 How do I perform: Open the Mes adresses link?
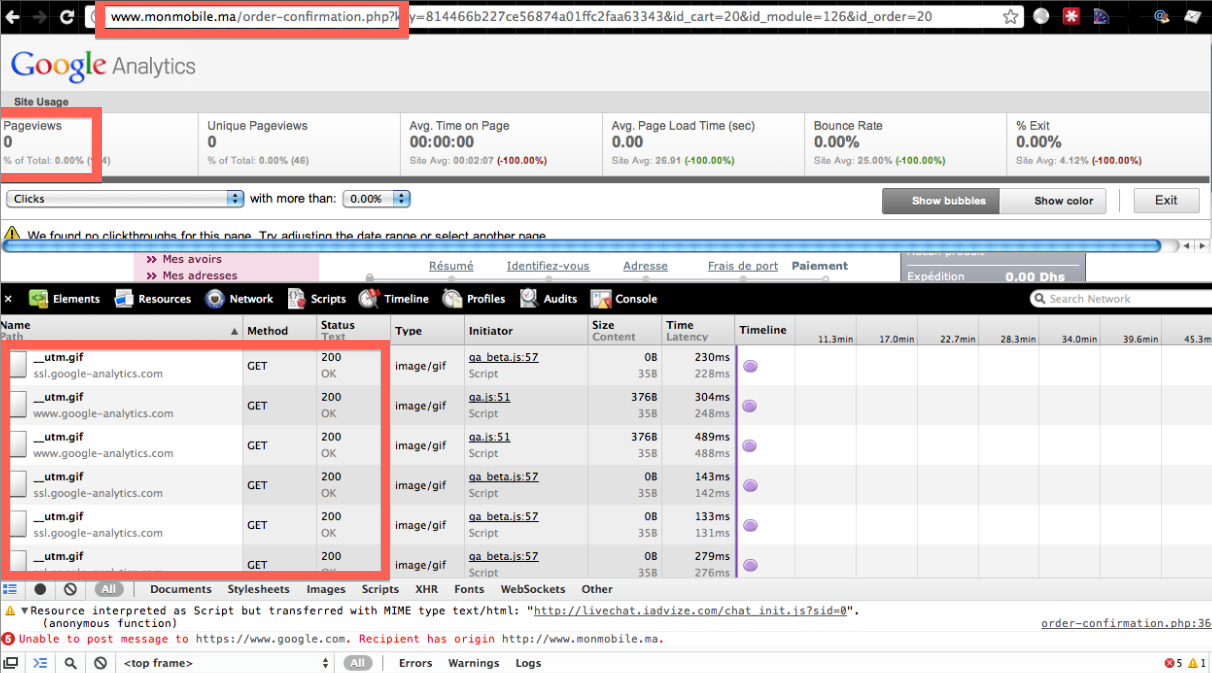(200, 275)
